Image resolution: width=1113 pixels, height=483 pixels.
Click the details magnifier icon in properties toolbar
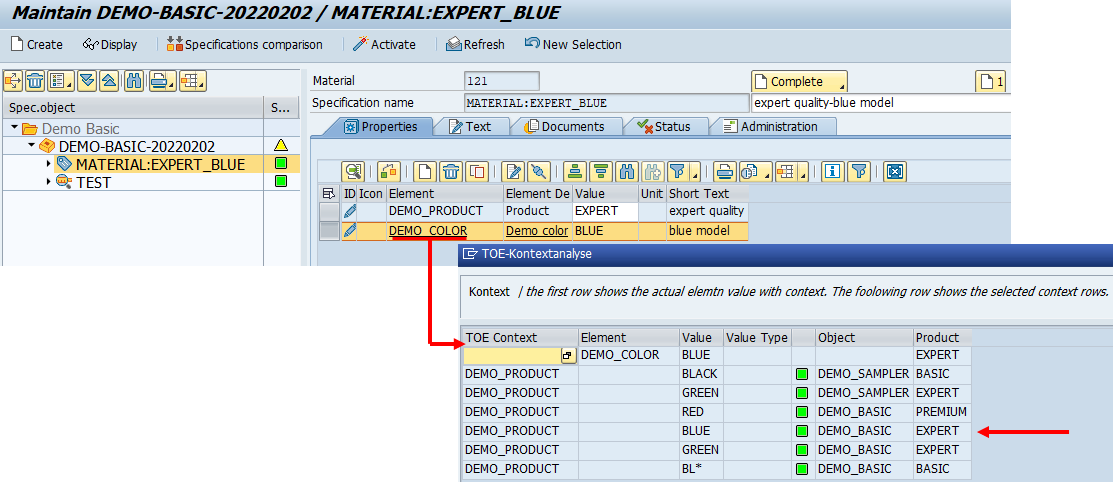click(352, 171)
